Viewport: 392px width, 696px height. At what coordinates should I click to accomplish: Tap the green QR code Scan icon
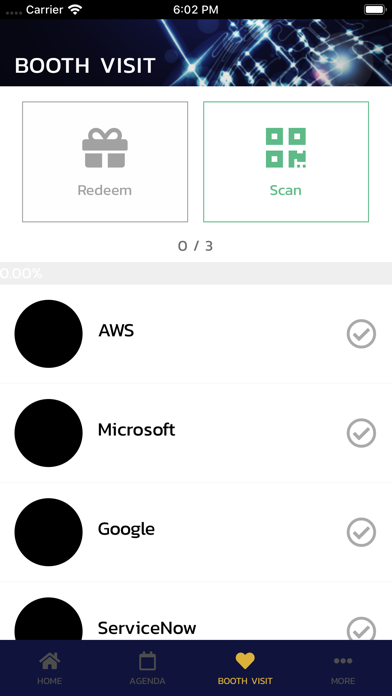point(286,148)
